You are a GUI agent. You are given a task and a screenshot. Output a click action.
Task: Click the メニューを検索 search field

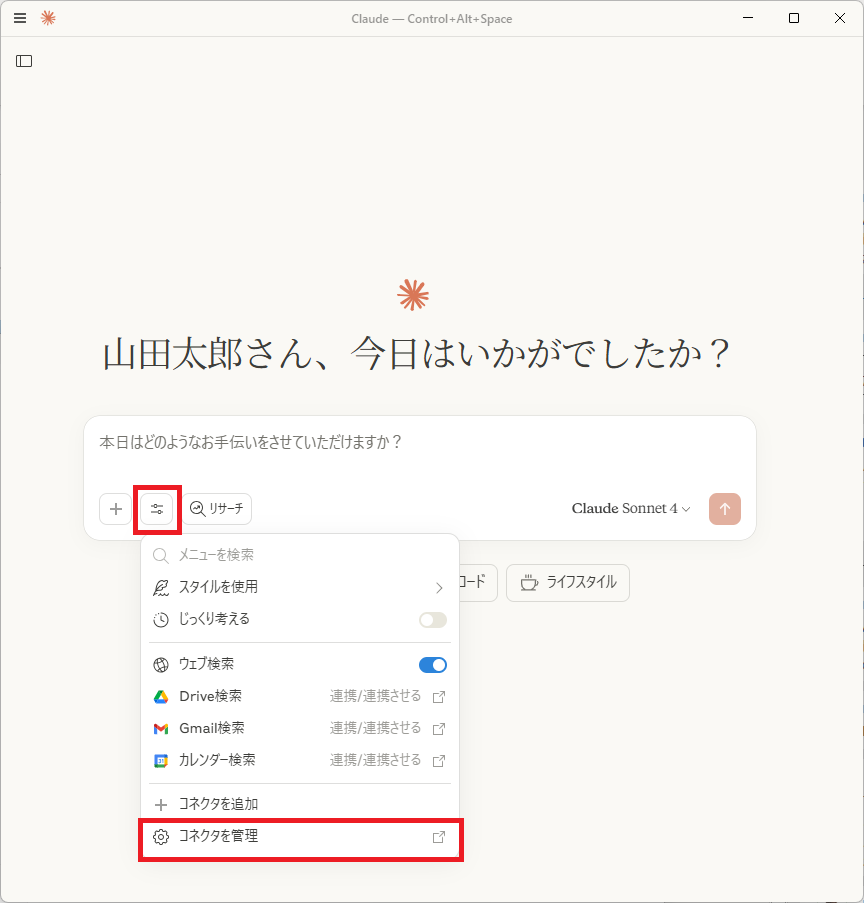pyautogui.click(x=300, y=555)
